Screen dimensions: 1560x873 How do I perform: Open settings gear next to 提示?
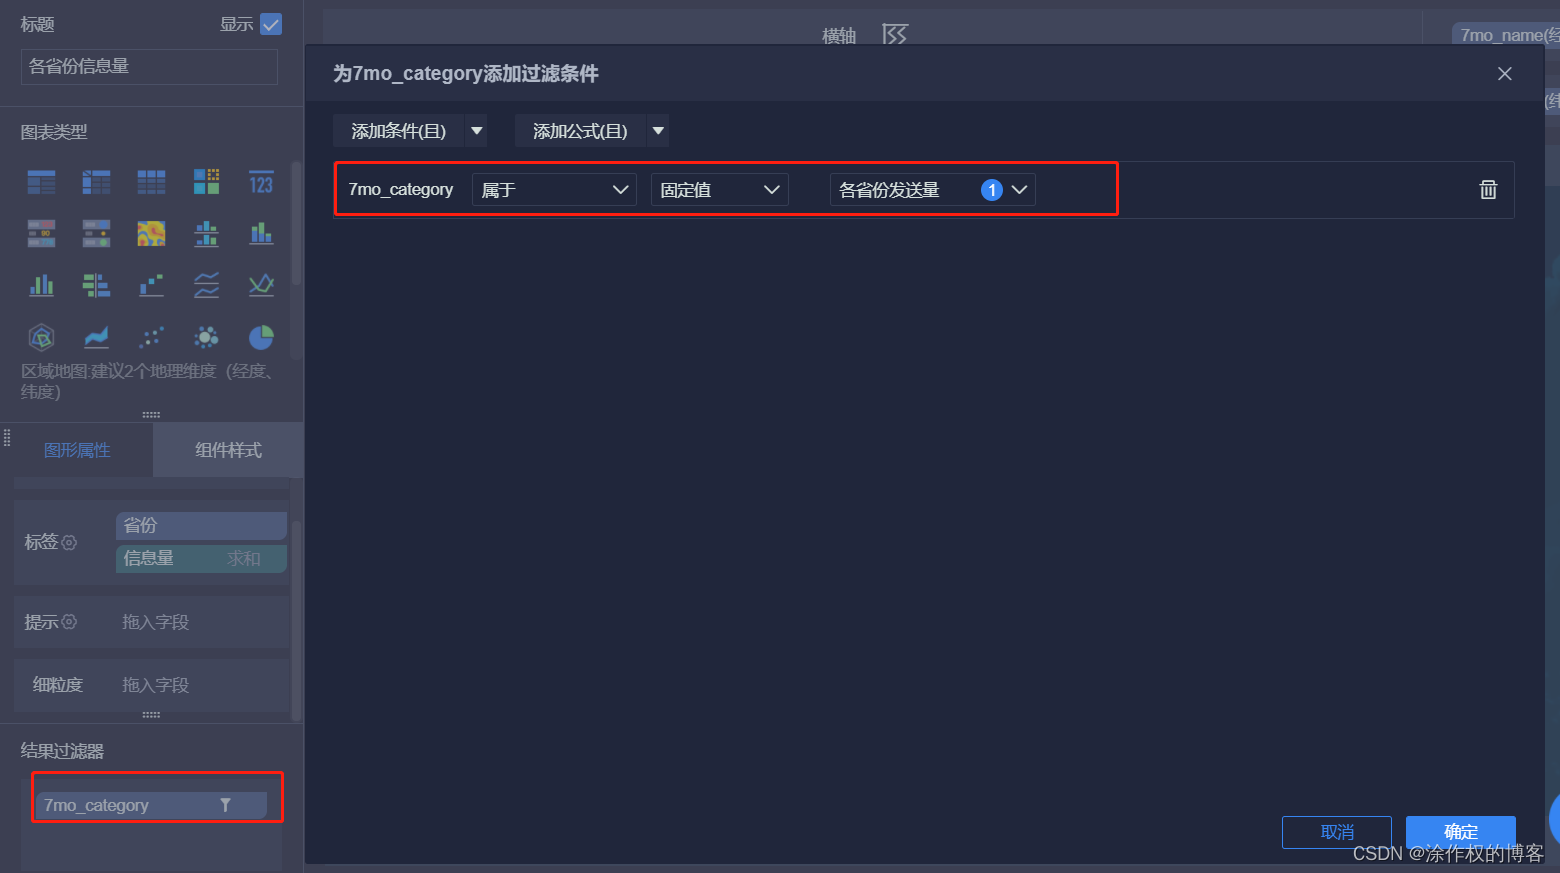[x=69, y=622]
